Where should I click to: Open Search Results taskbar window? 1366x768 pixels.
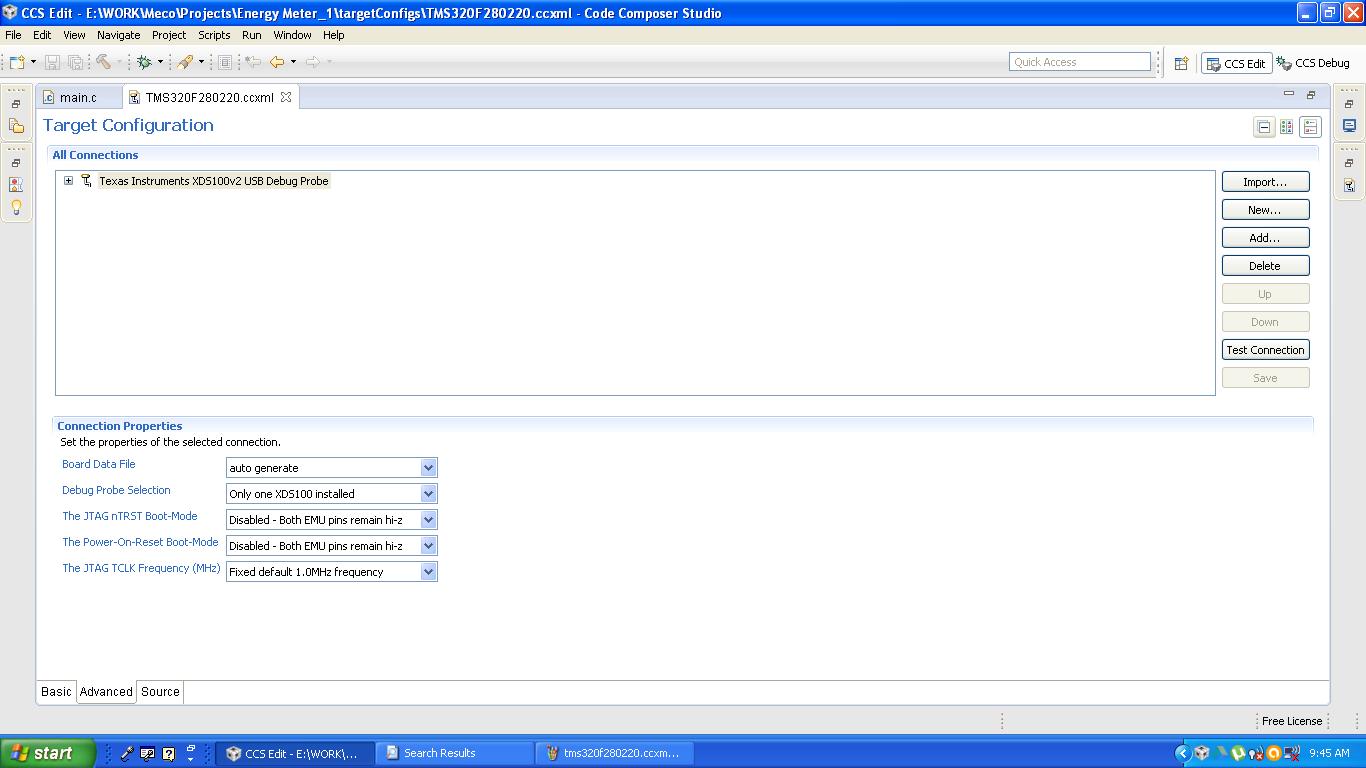[455, 753]
